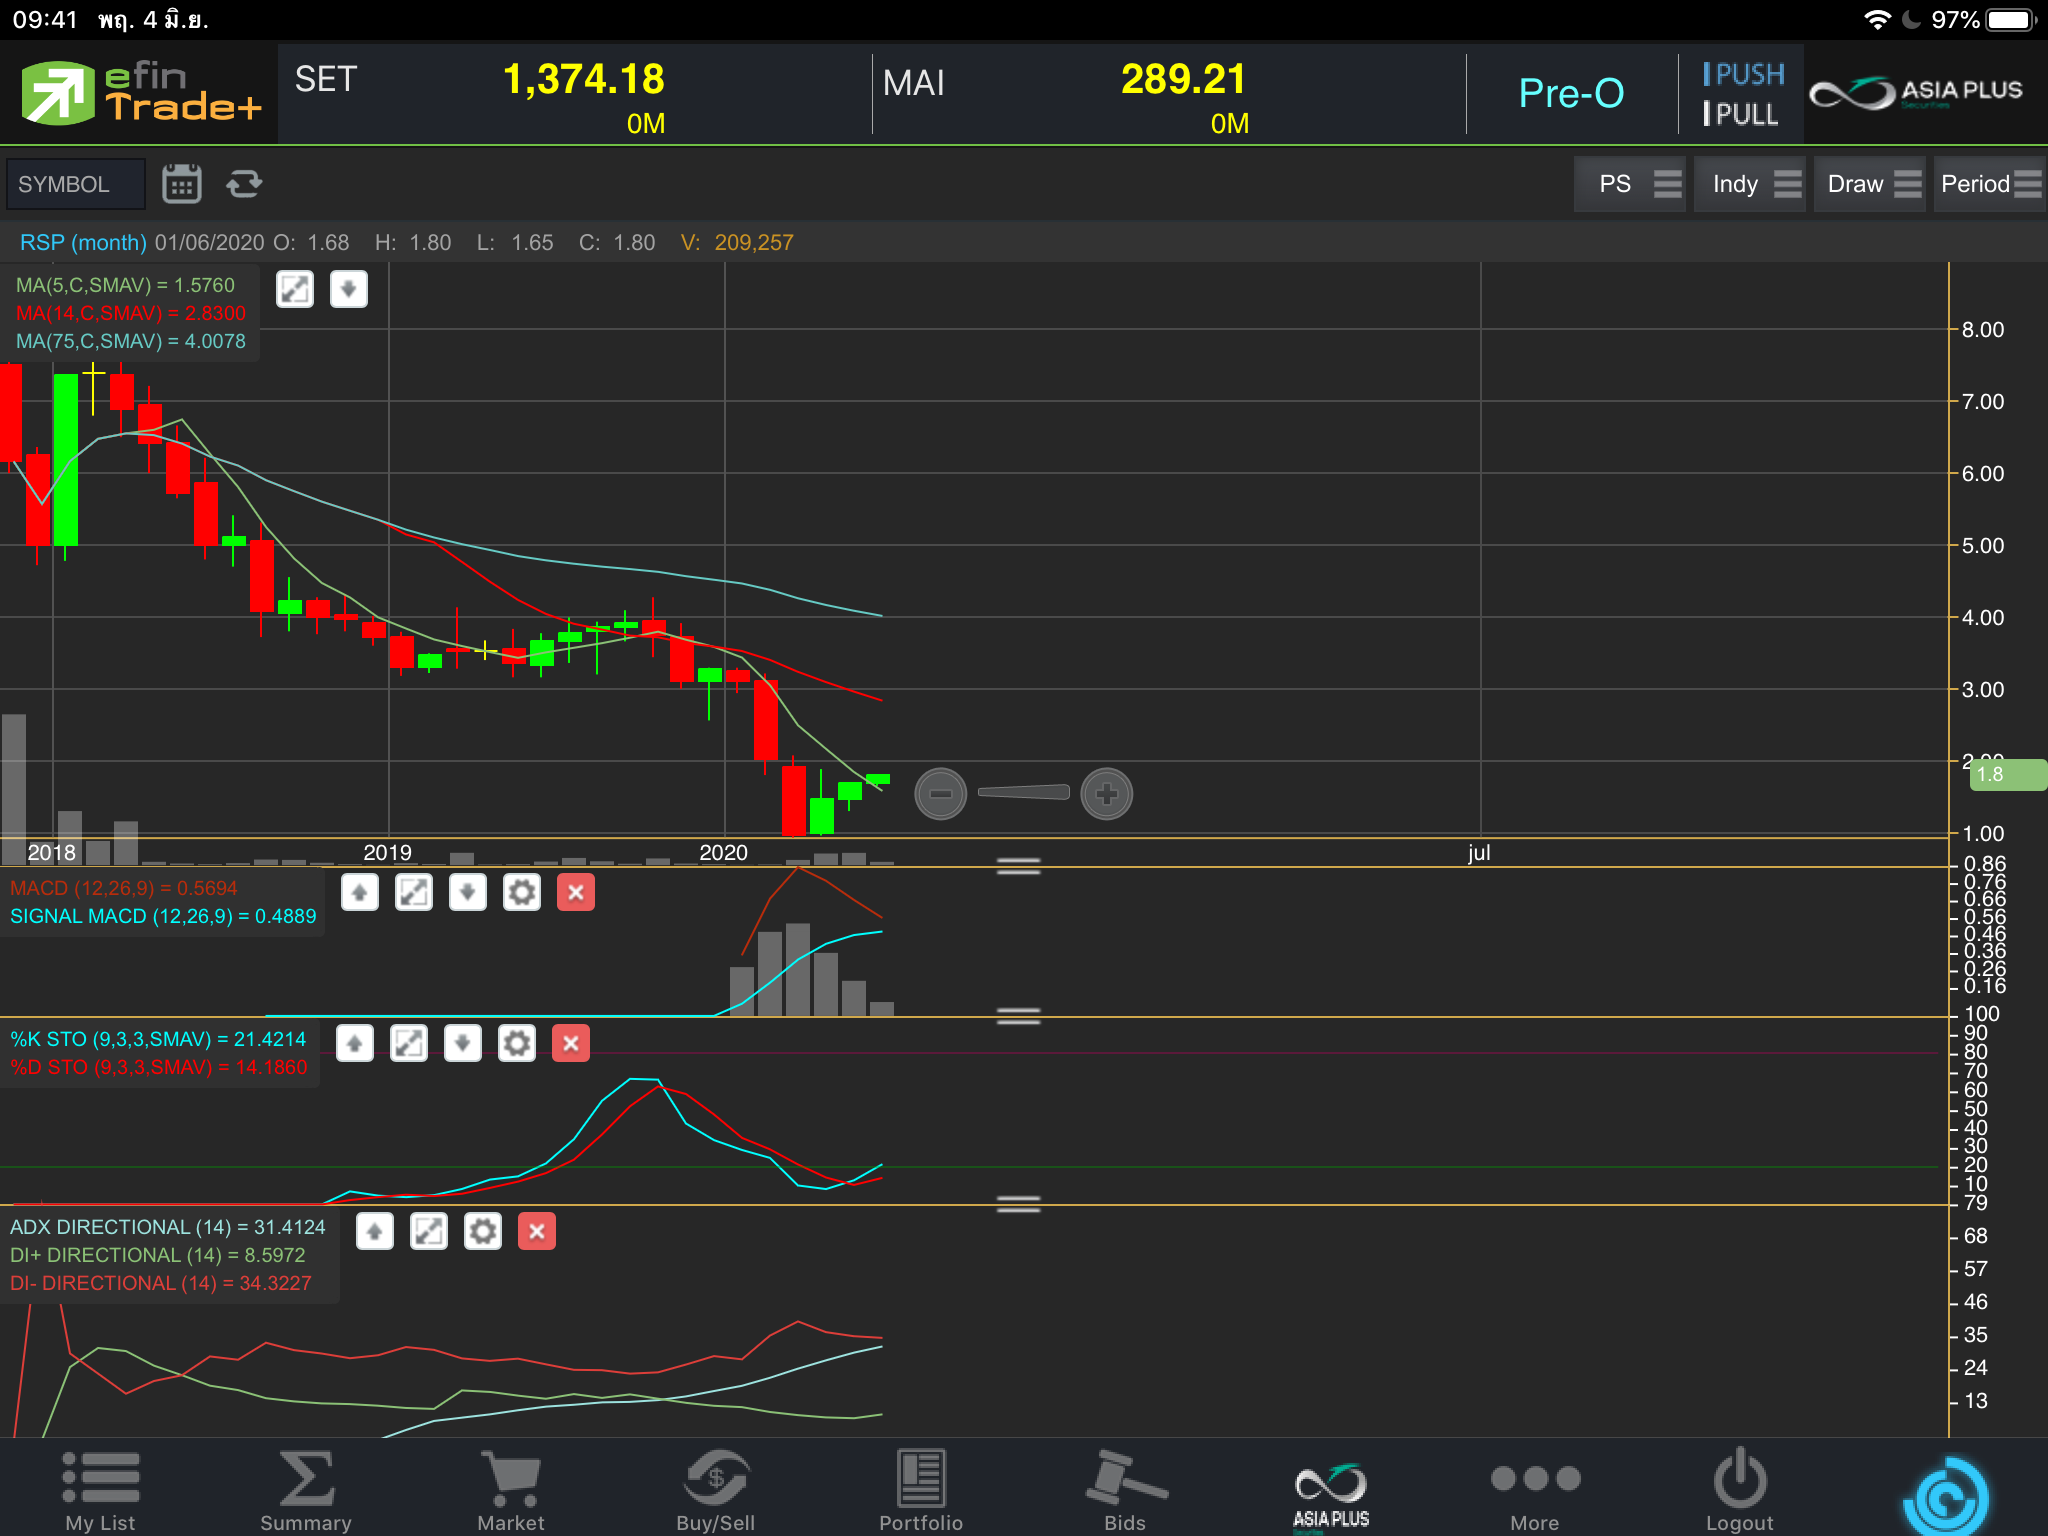
Task: Move the MACD panel up
Action: 360,892
